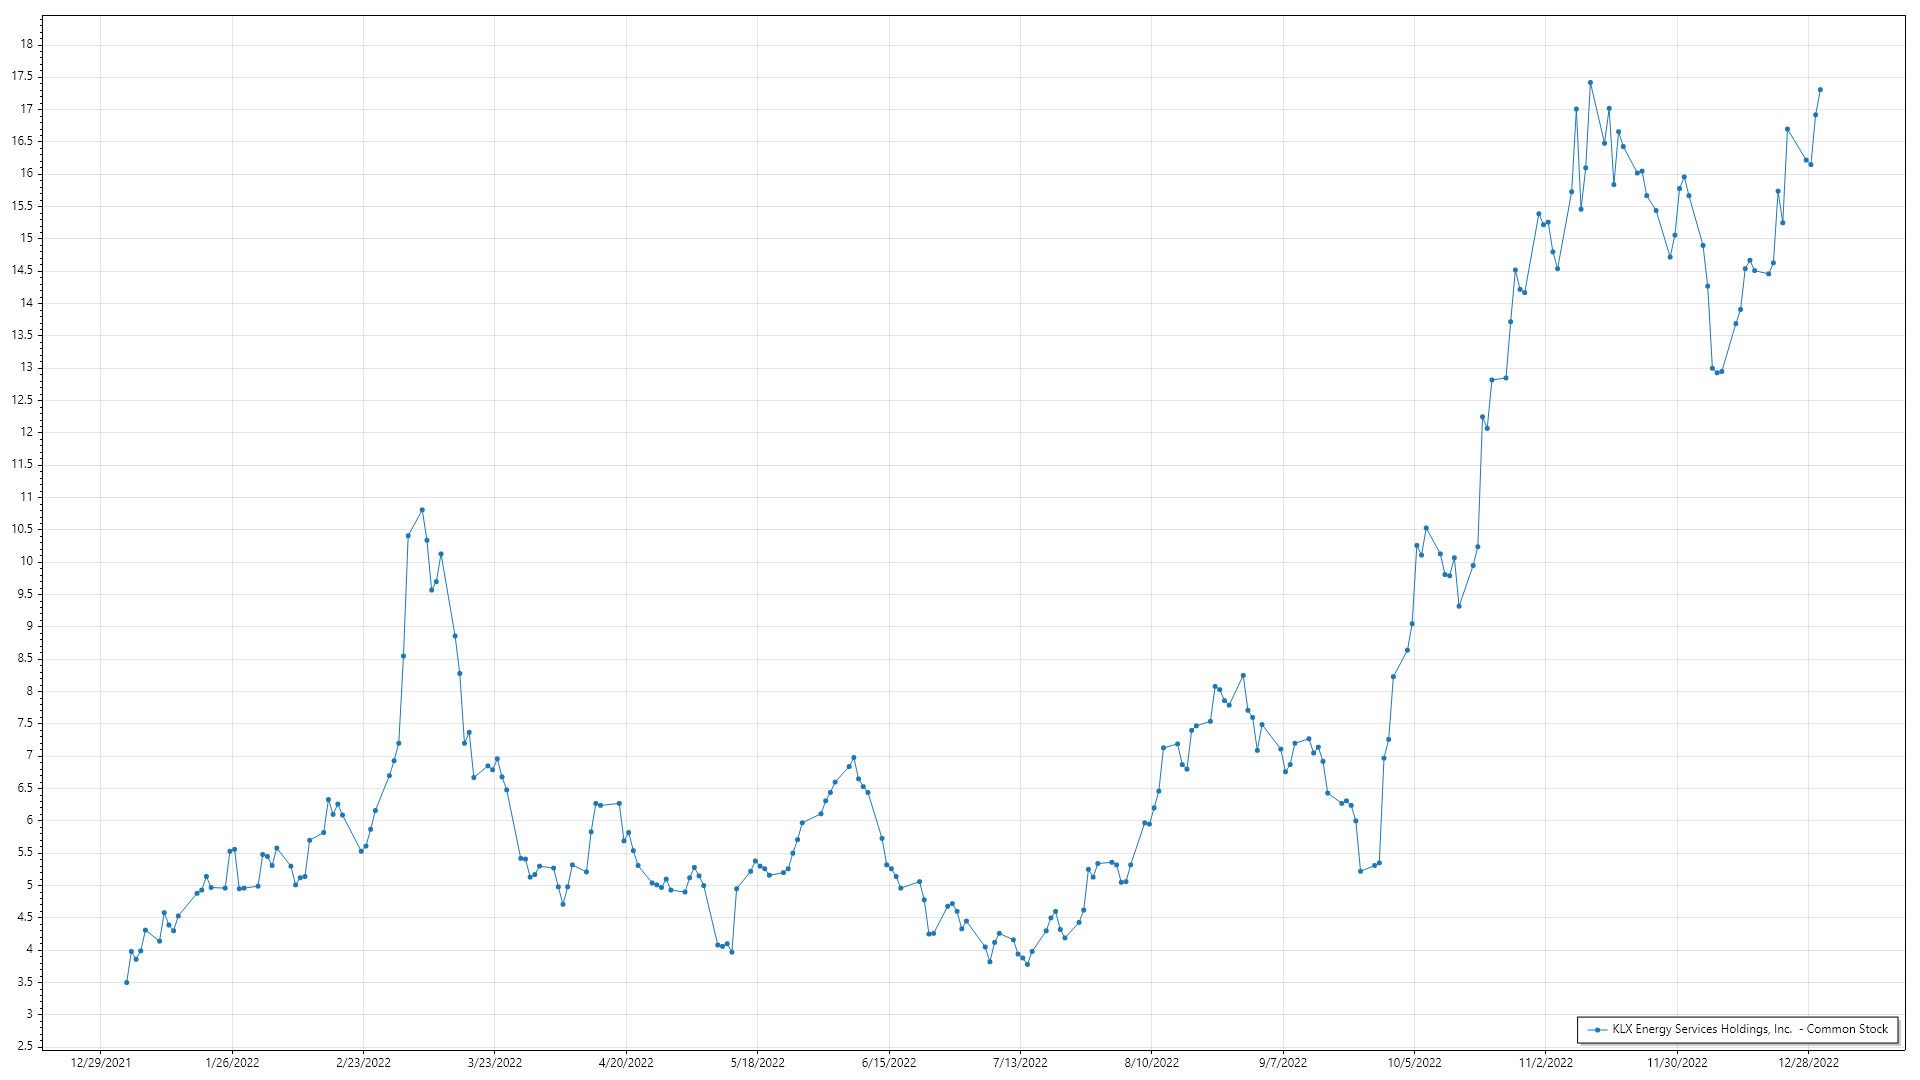This screenshot has height=1080, width=1920.
Task: Click the 7/13/2022 x-axis date label
Action: coord(1020,1063)
